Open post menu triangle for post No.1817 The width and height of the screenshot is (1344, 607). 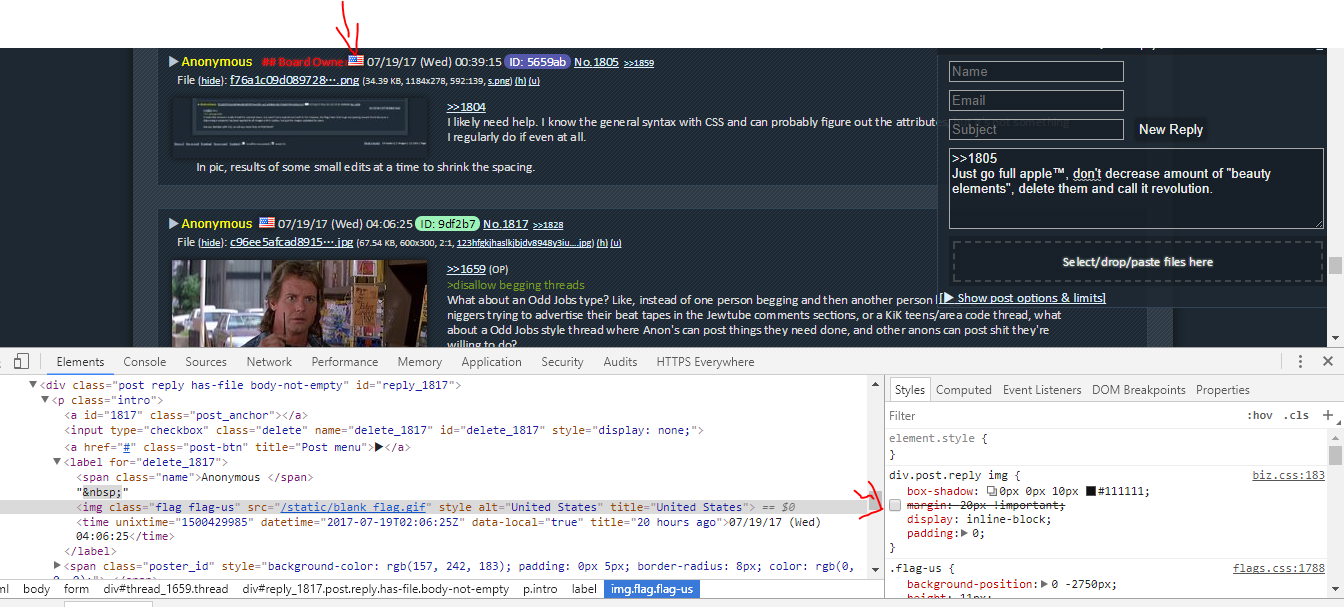coord(174,223)
